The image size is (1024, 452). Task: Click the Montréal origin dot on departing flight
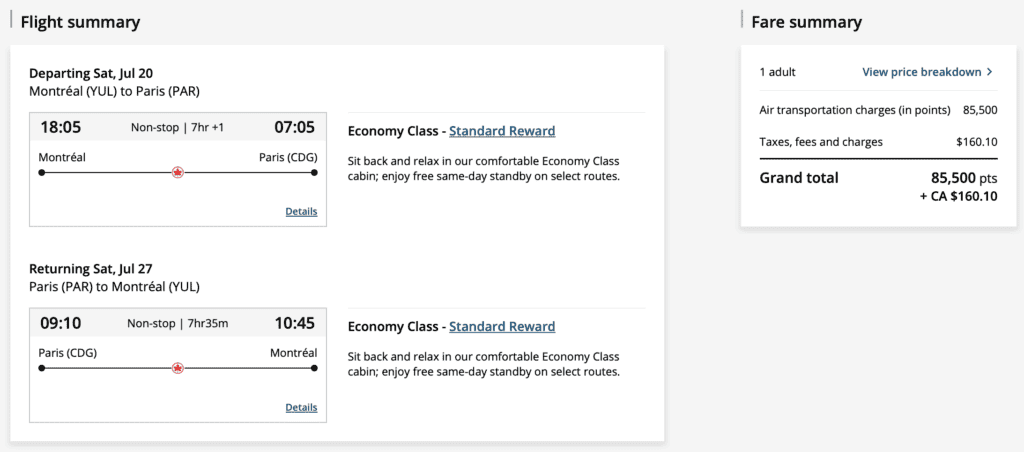(42, 172)
